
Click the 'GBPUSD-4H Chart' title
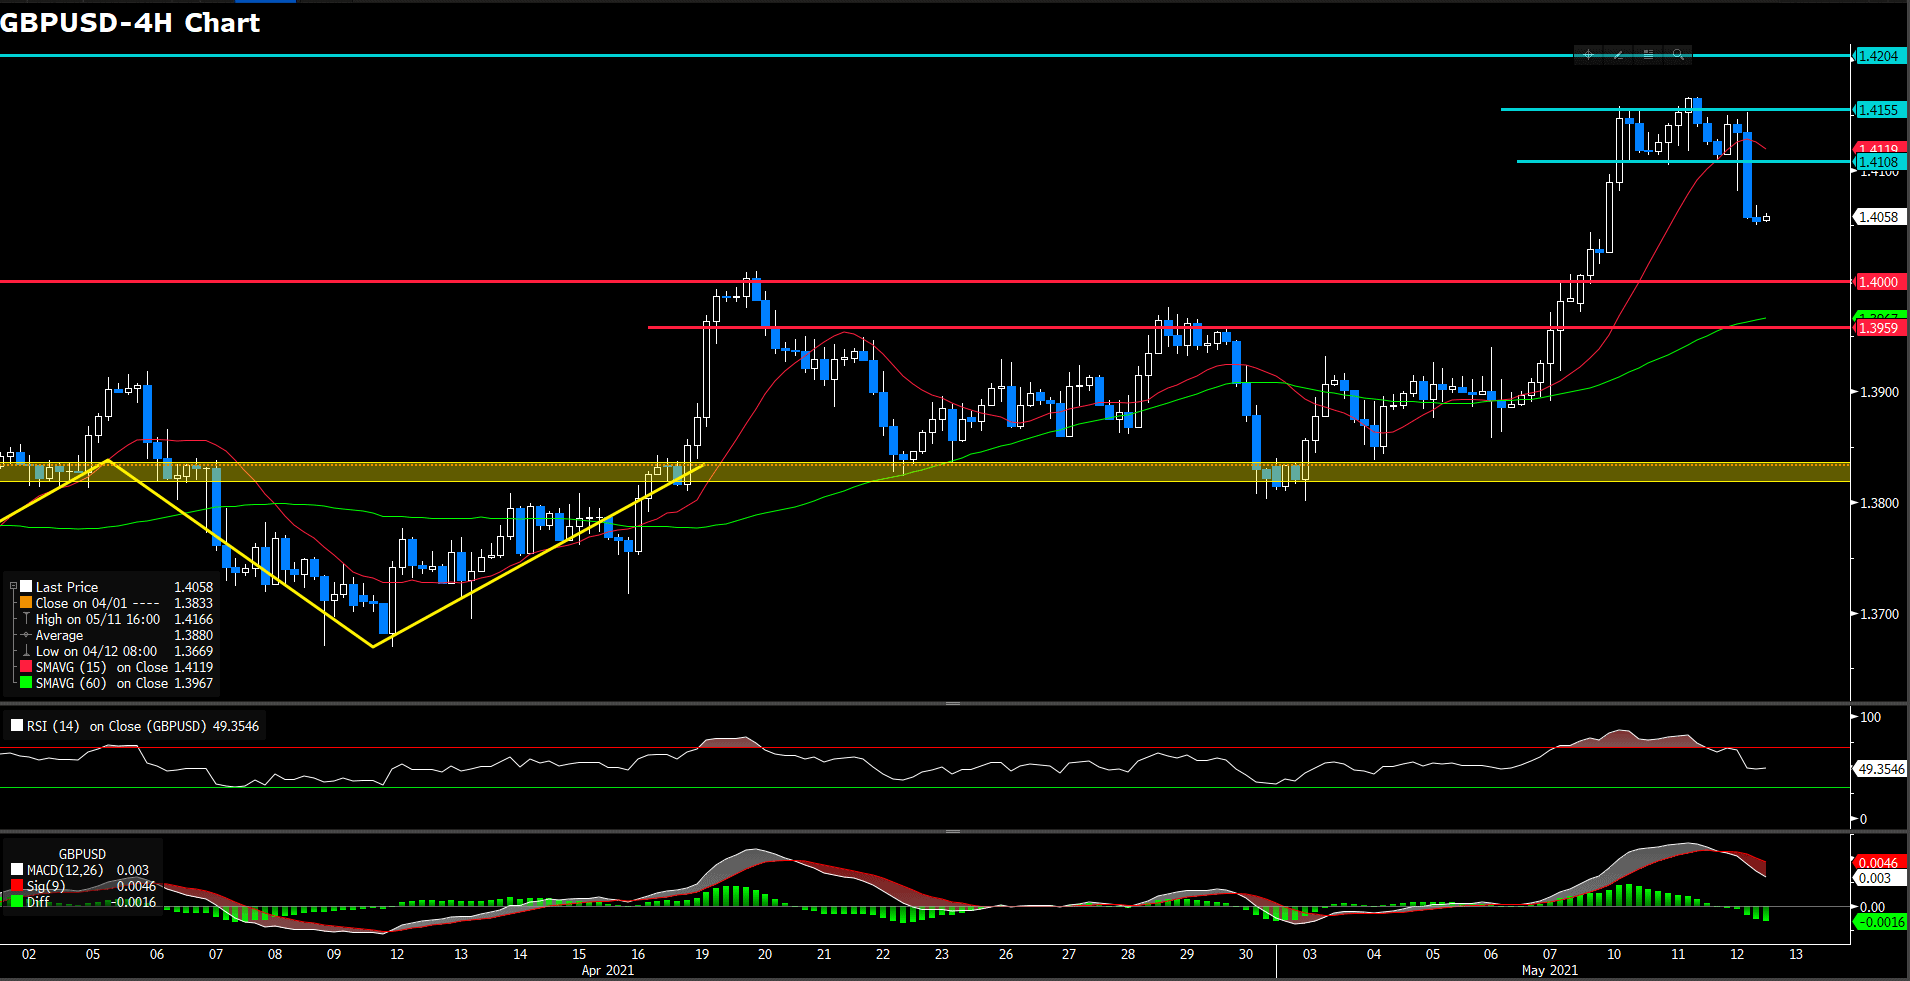coord(130,23)
